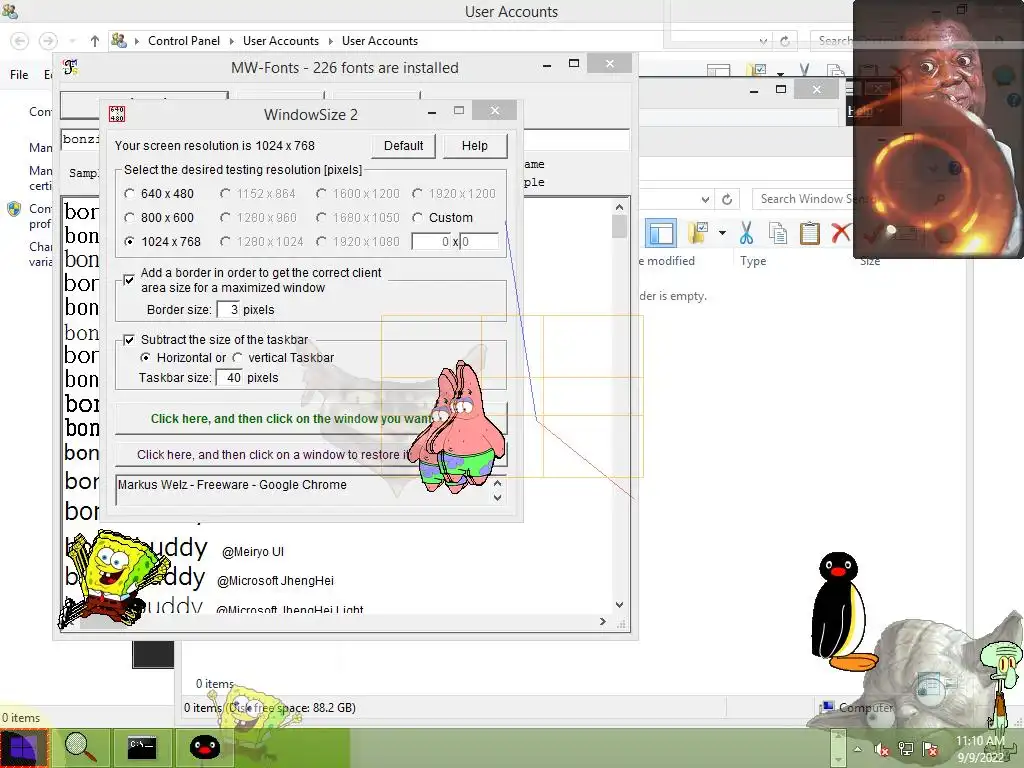The height and width of the screenshot is (768, 1024).
Task: Click the muted volume tray icon
Action: (x=882, y=749)
